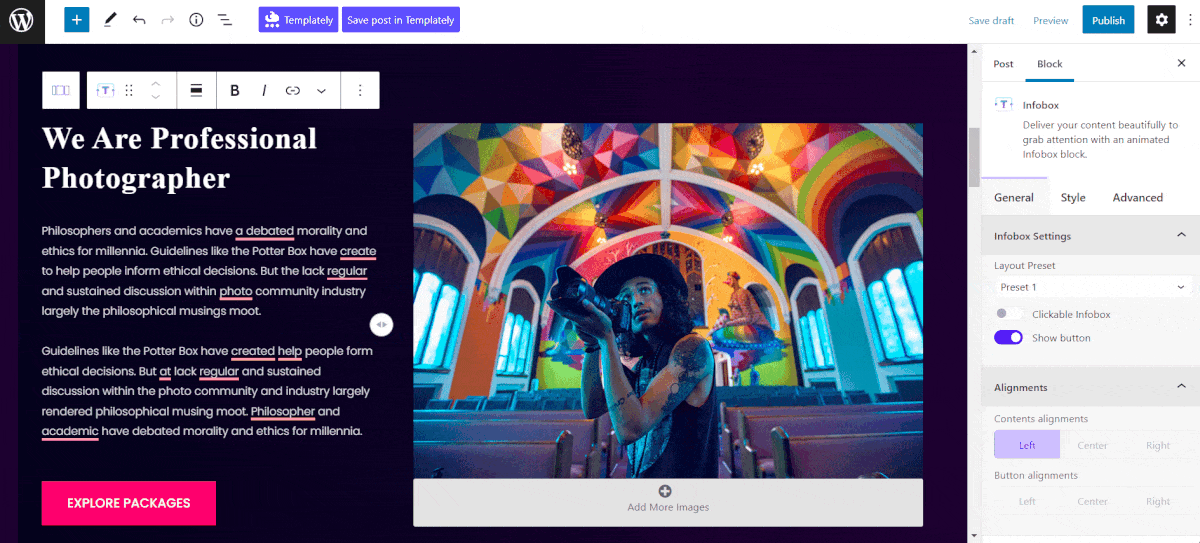Open the WordPress logo menu
The image size is (1200, 543).
coord(22,20)
